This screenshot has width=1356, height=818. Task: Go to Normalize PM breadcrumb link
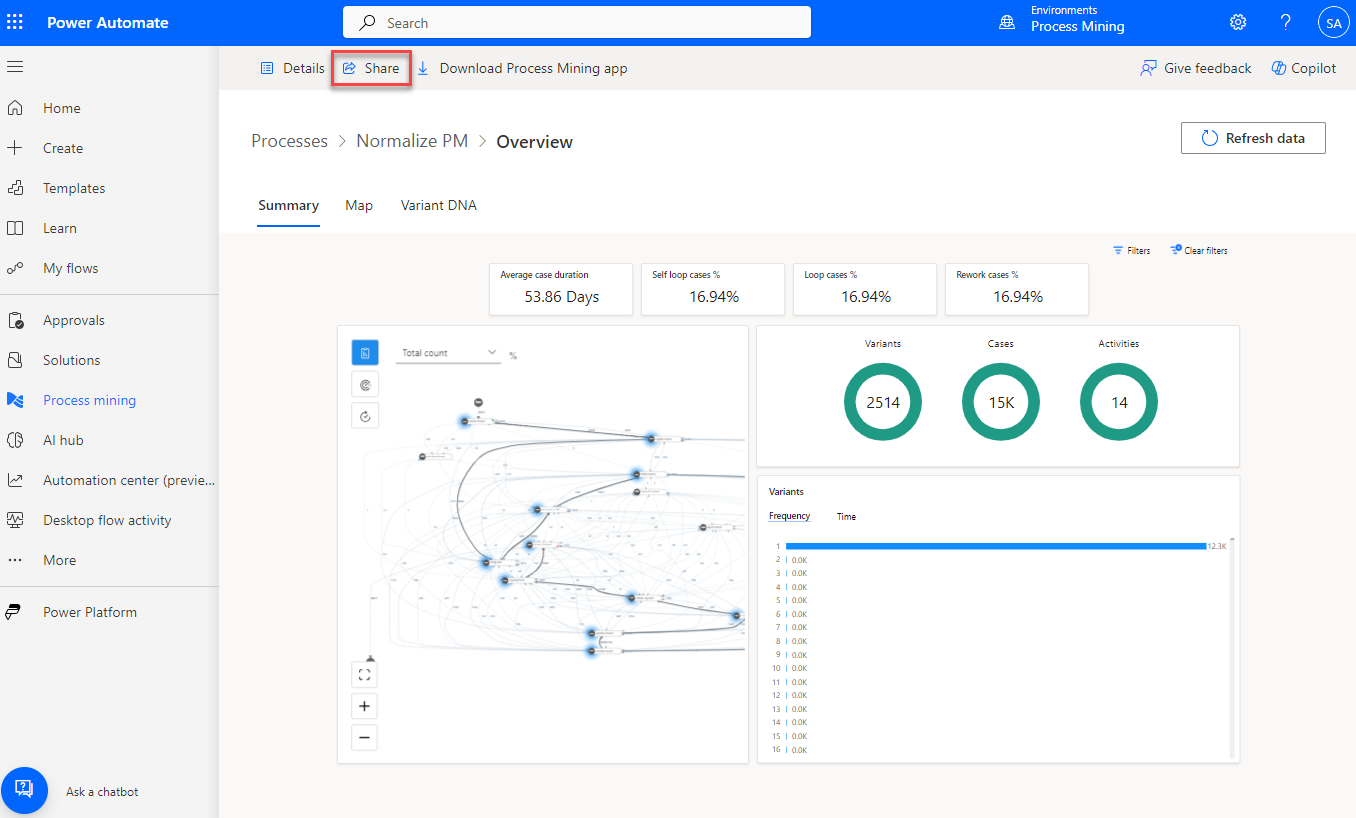(x=412, y=141)
